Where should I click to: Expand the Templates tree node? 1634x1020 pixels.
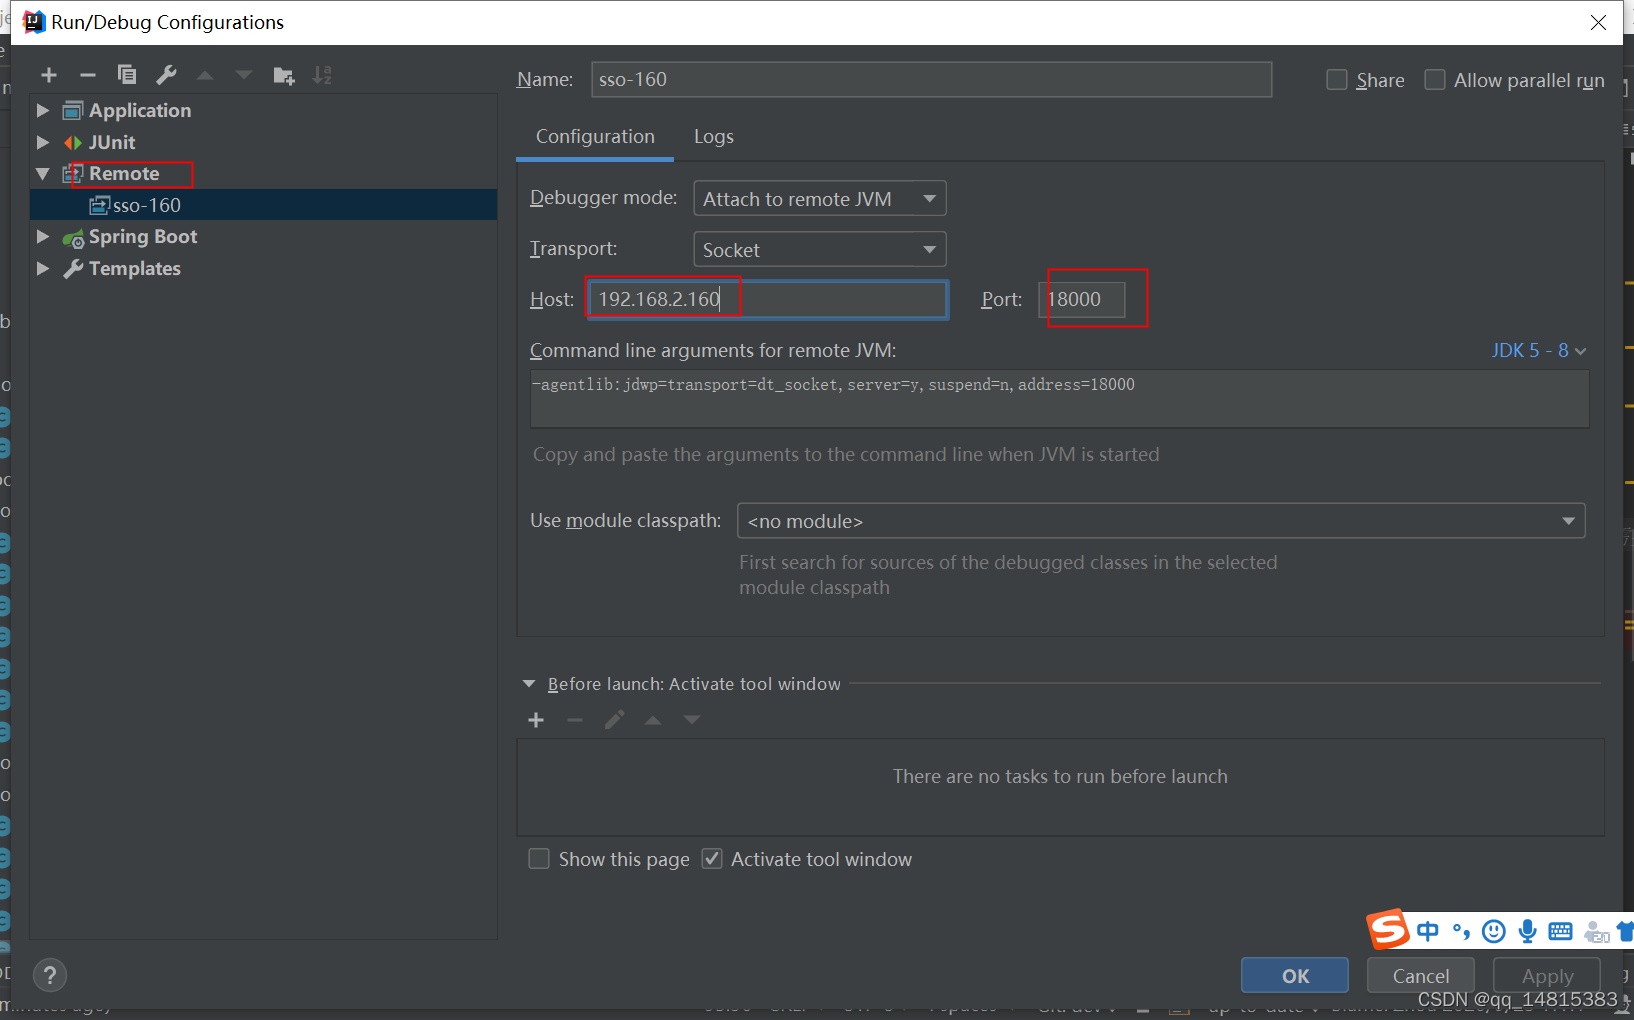pos(43,268)
